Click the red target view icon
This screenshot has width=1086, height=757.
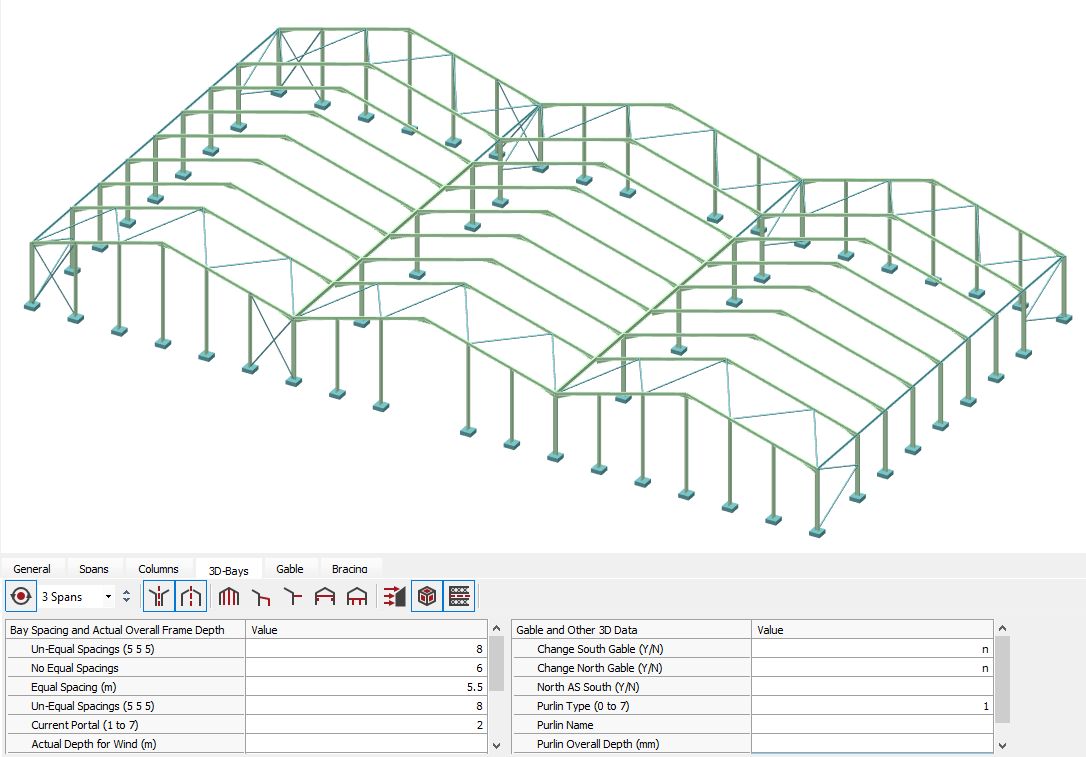(20, 597)
